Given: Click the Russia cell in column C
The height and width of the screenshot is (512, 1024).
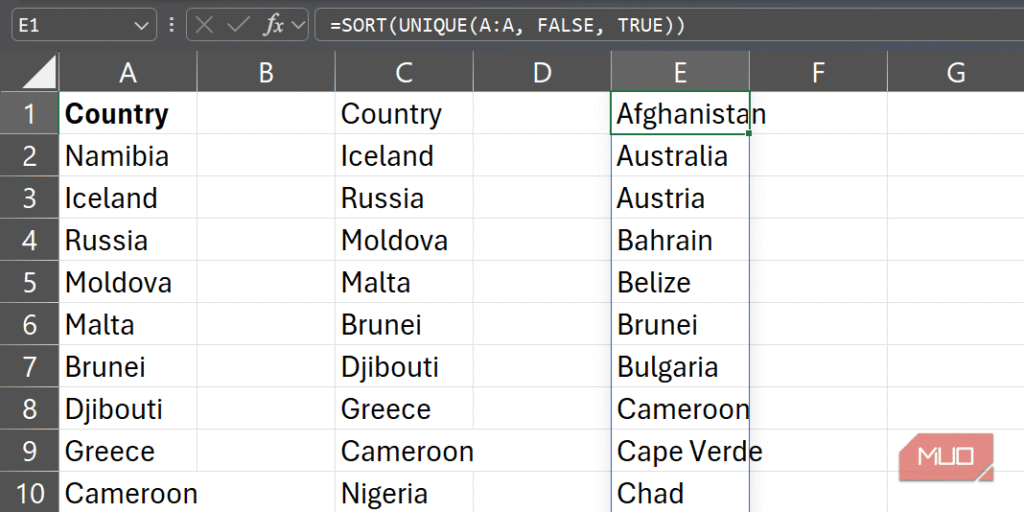Looking at the screenshot, I should tap(404, 197).
